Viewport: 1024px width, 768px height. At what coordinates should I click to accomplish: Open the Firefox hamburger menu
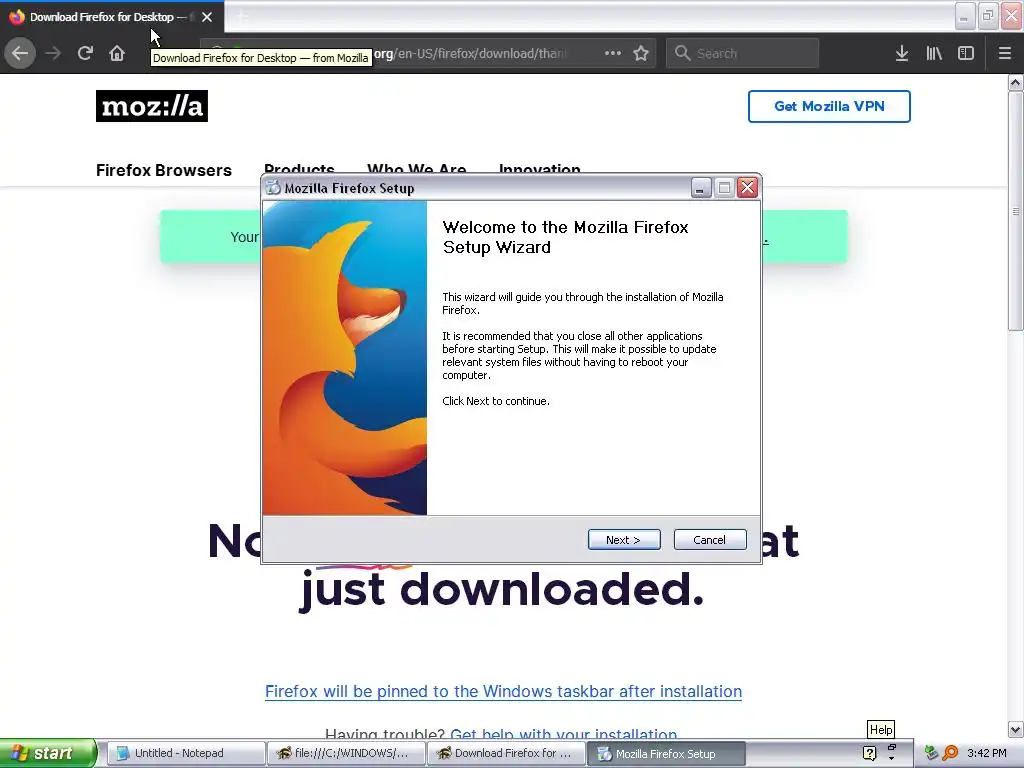1004,53
